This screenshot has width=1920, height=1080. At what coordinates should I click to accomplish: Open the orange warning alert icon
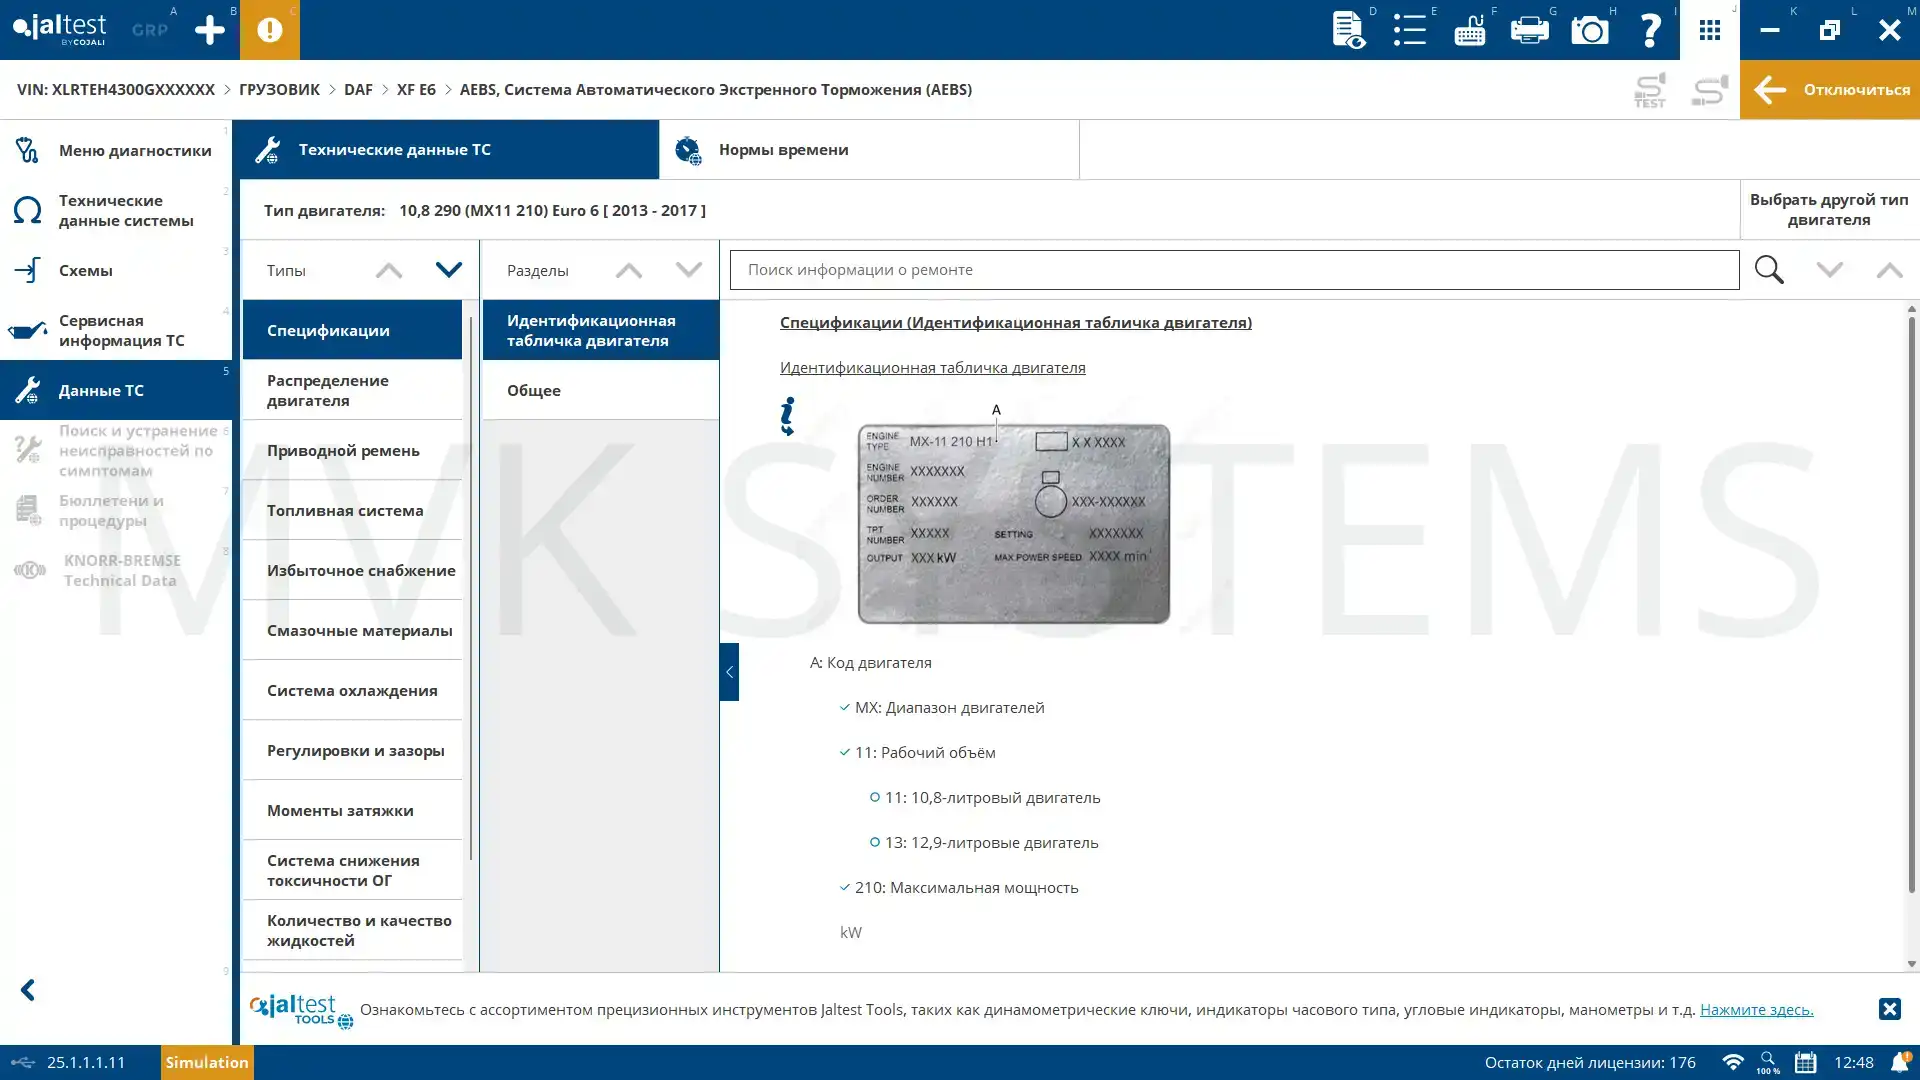[270, 30]
